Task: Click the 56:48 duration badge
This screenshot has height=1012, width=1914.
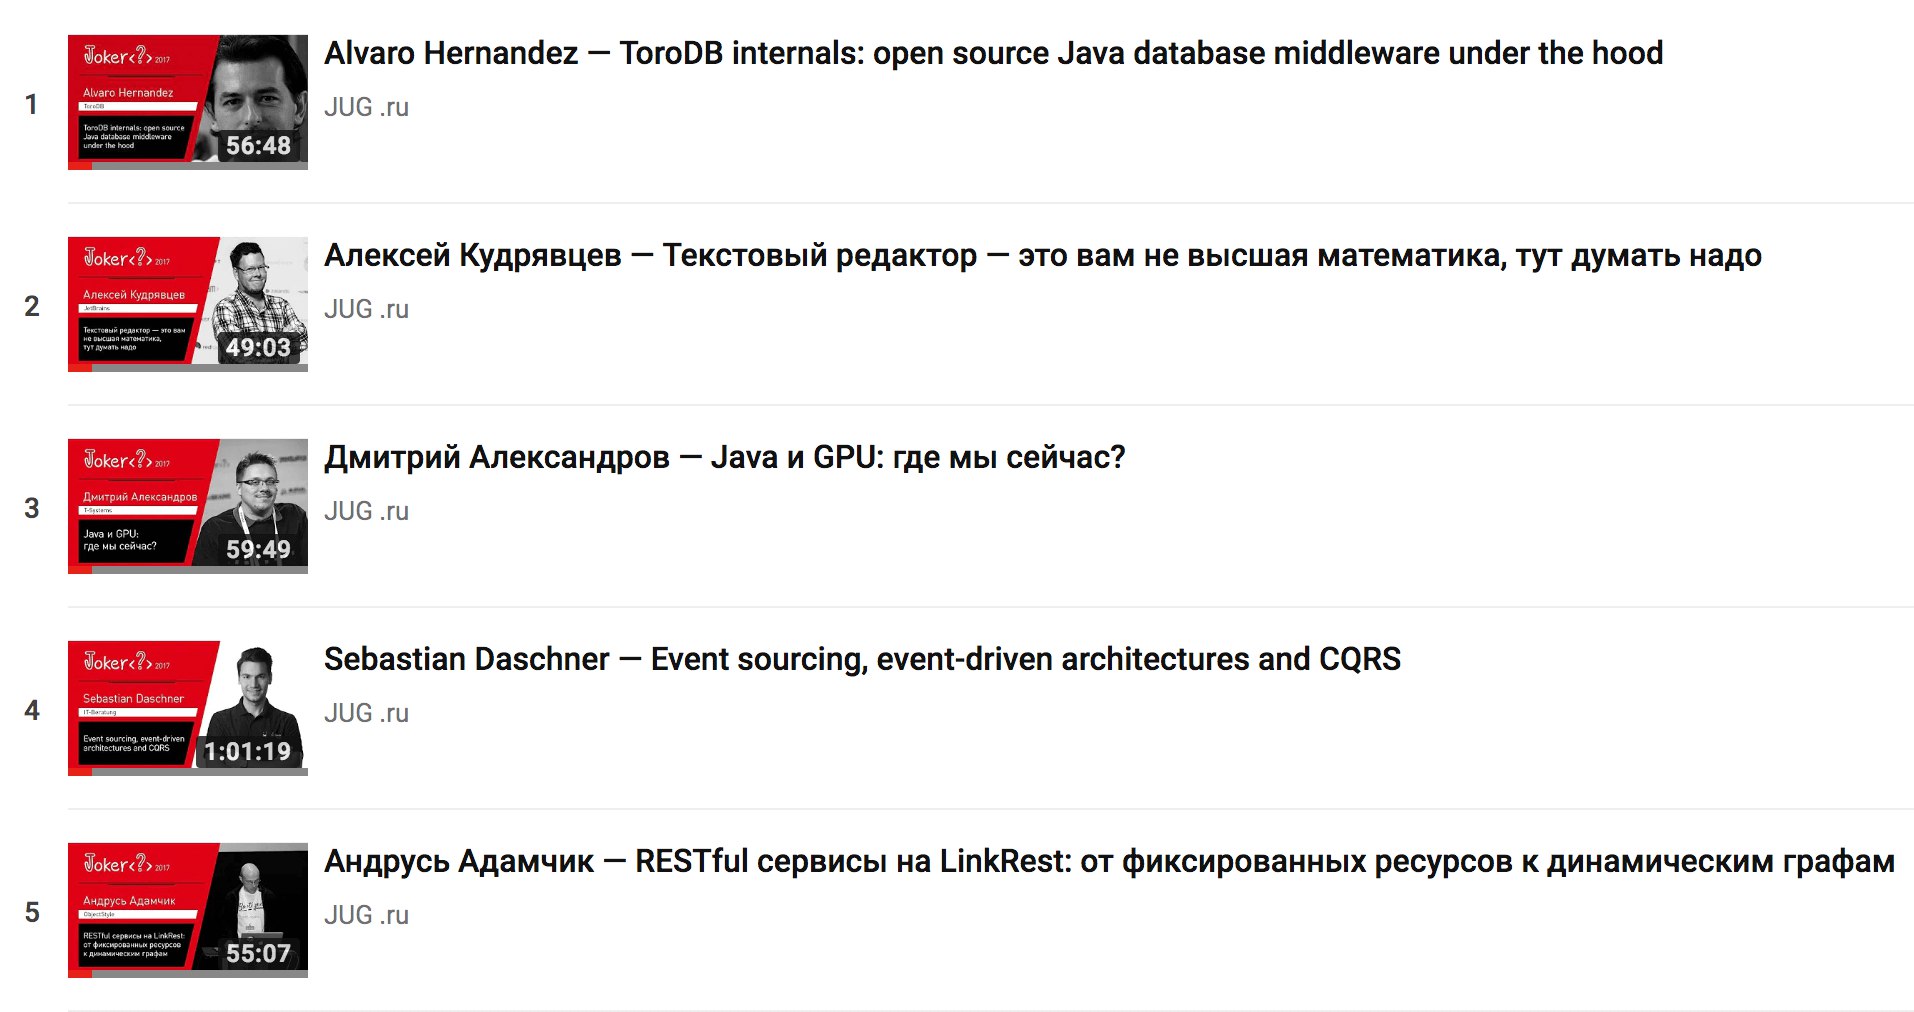Action: coord(258,146)
